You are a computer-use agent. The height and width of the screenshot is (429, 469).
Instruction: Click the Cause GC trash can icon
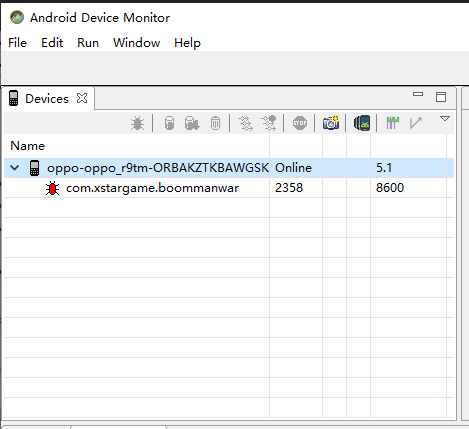[x=215, y=123]
